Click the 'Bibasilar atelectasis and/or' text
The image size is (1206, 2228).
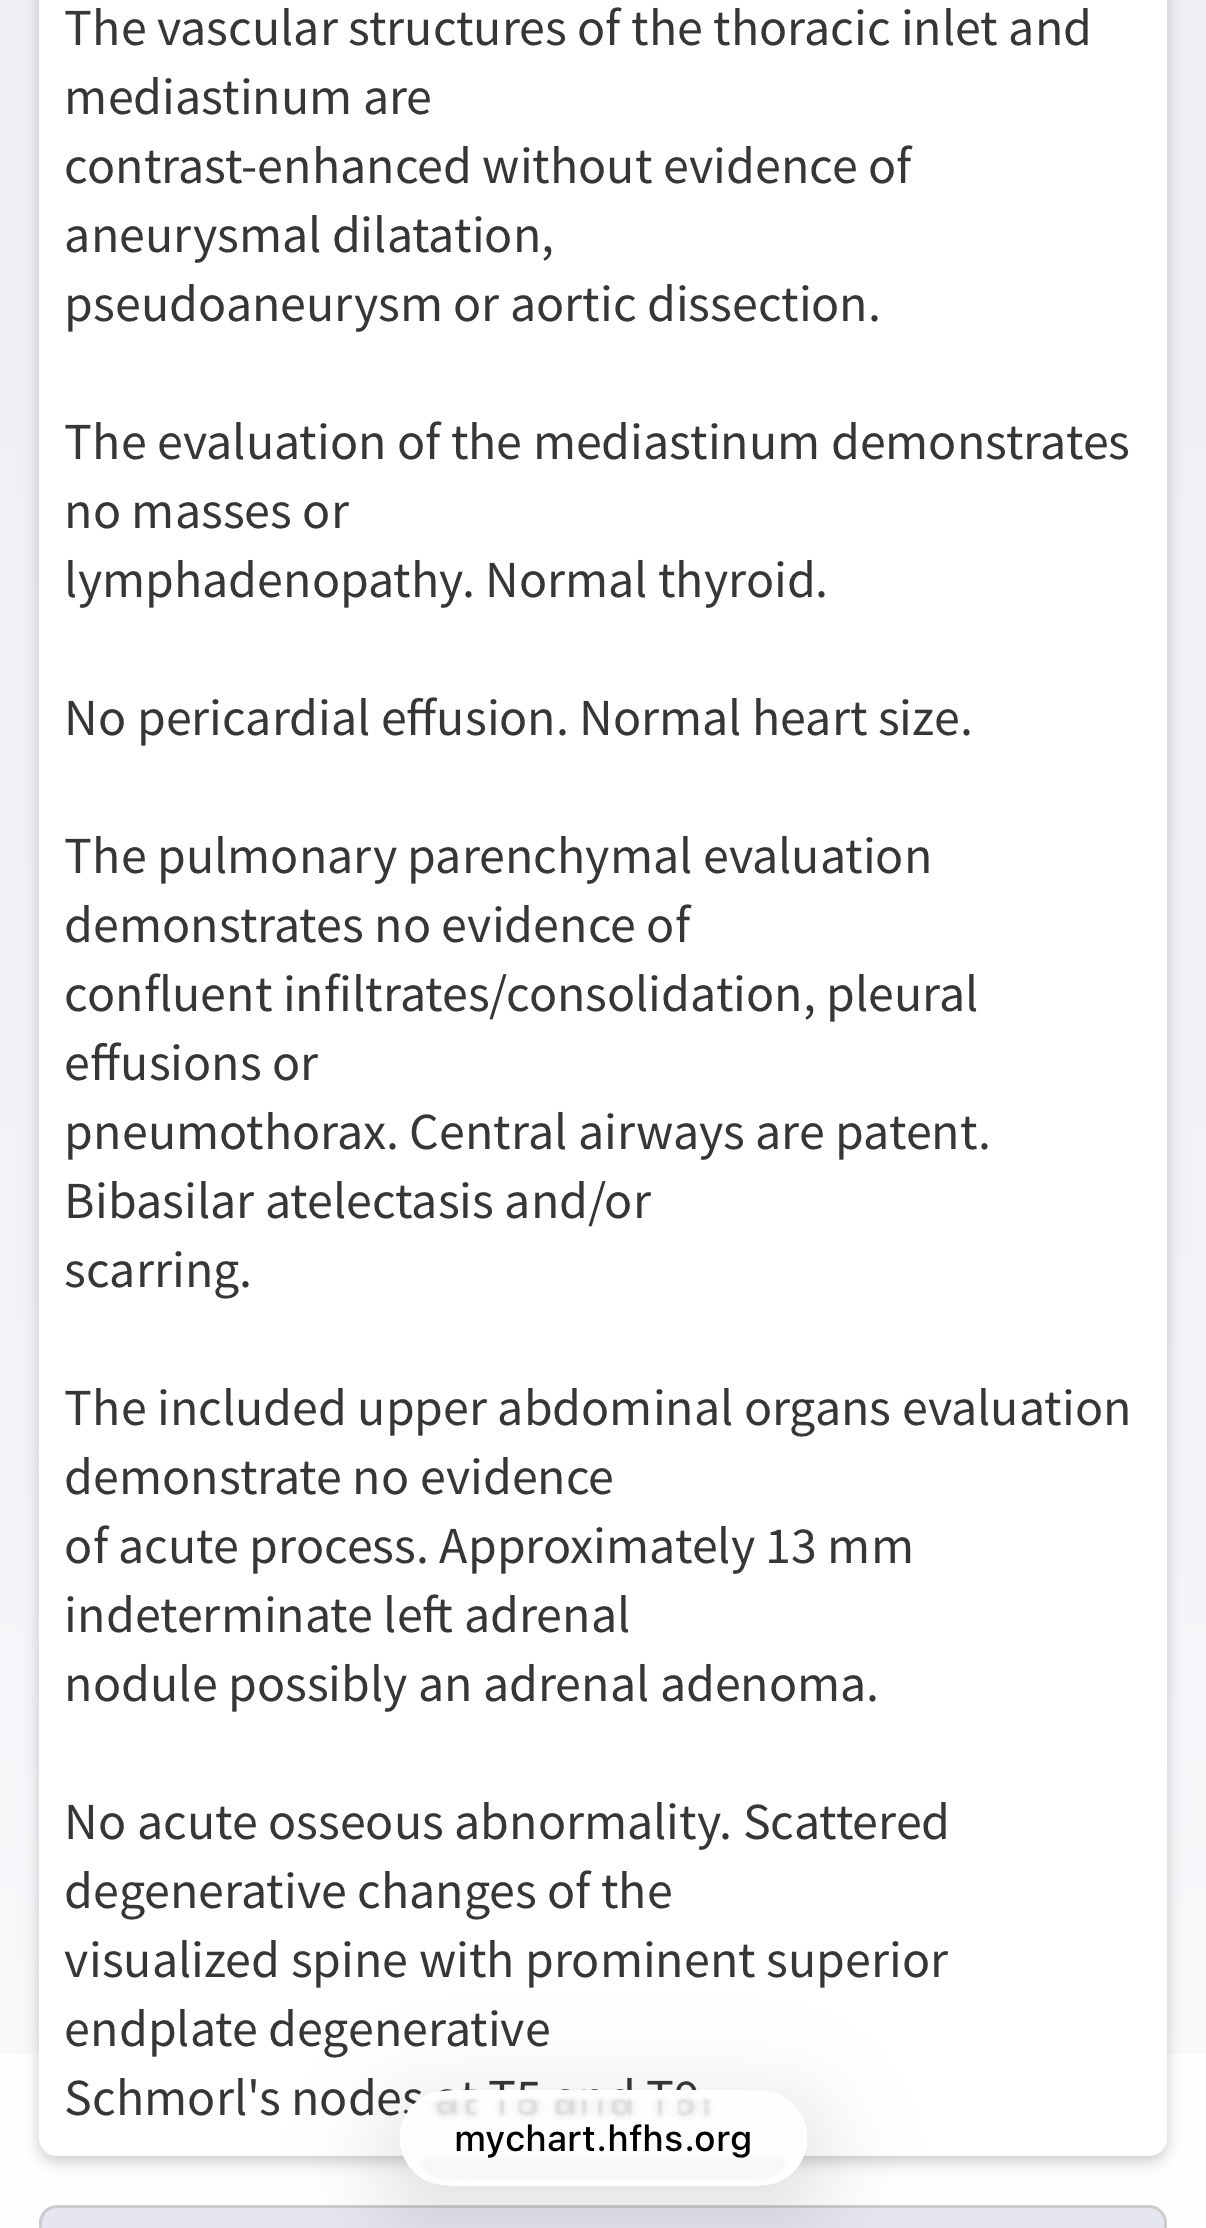(x=357, y=1202)
